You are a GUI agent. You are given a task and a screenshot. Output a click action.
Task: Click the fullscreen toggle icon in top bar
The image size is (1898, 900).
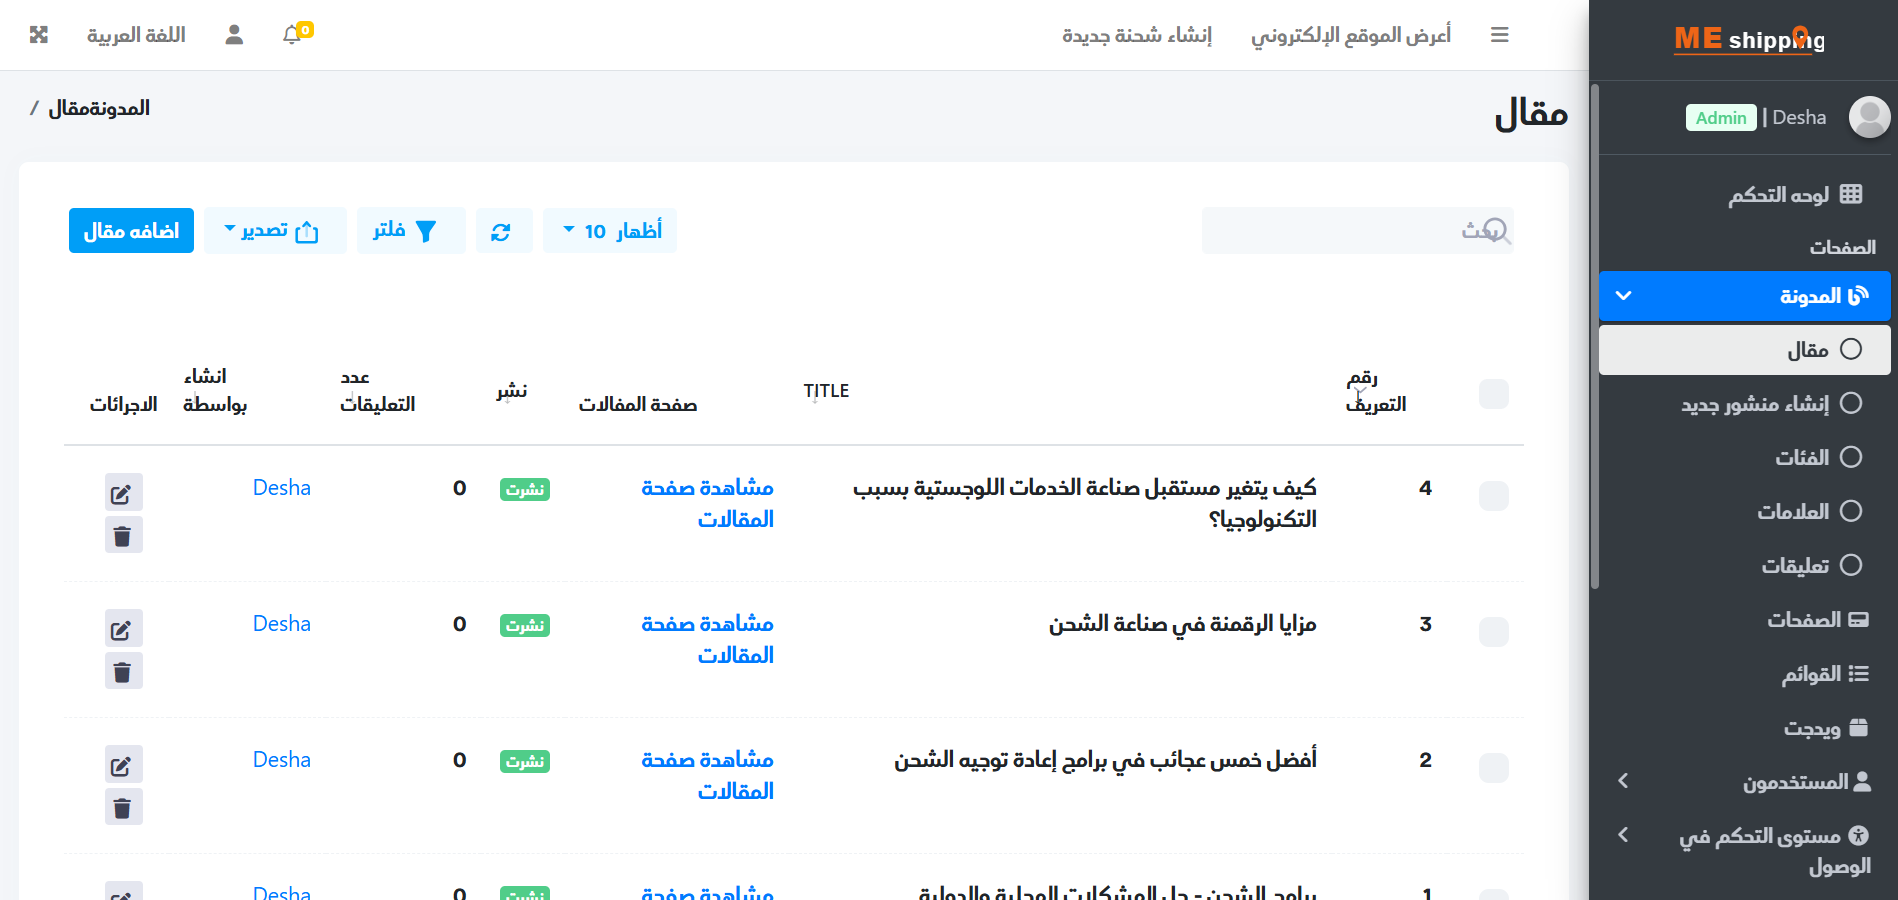click(x=39, y=33)
